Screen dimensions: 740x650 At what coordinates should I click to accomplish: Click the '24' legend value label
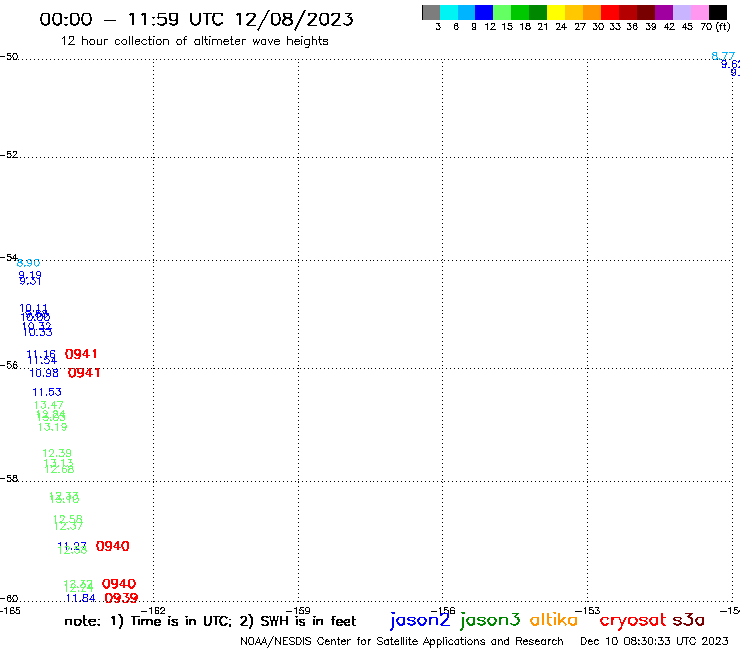561,27
